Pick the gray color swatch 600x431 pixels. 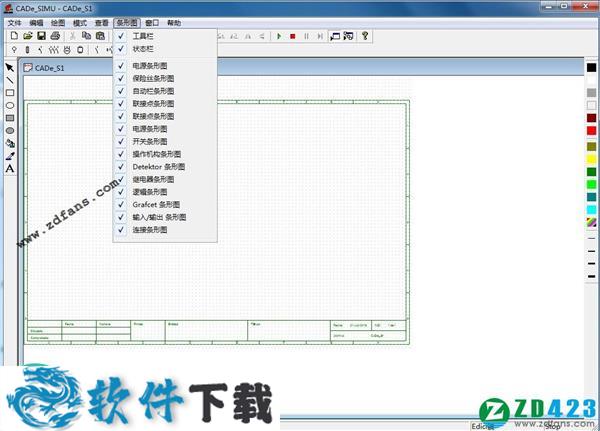(592, 93)
